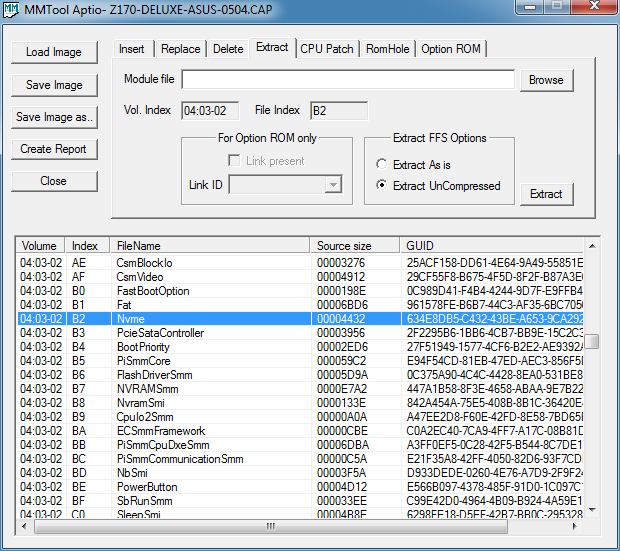Click the Load Image button
The image size is (620, 551).
pyautogui.click(x=54, y=52)
